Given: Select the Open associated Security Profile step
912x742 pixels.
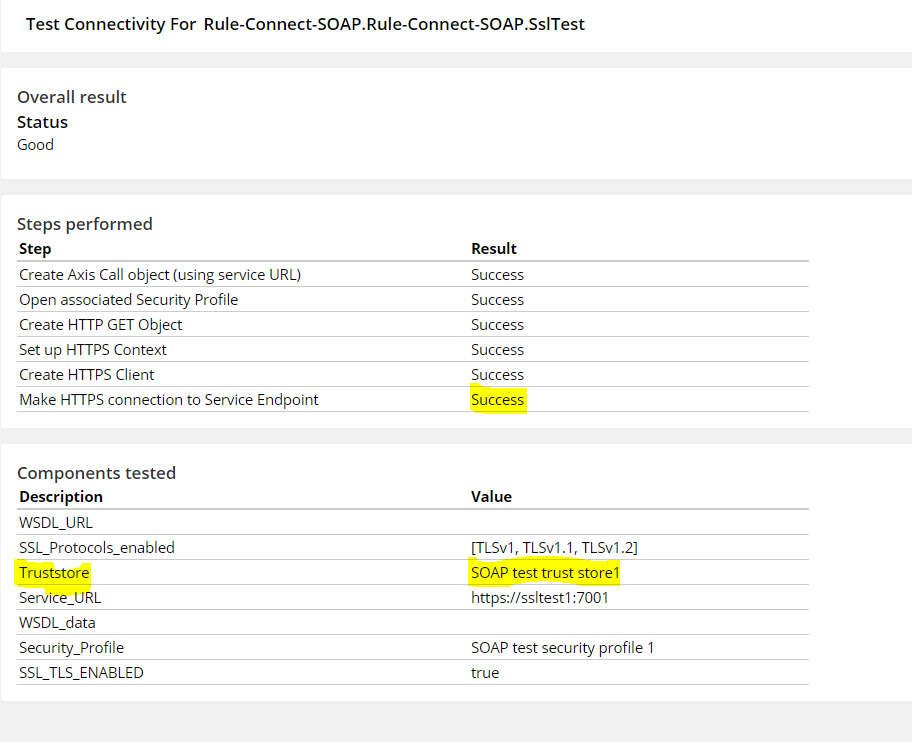Looking at the screenshot, I should (129, 299).
